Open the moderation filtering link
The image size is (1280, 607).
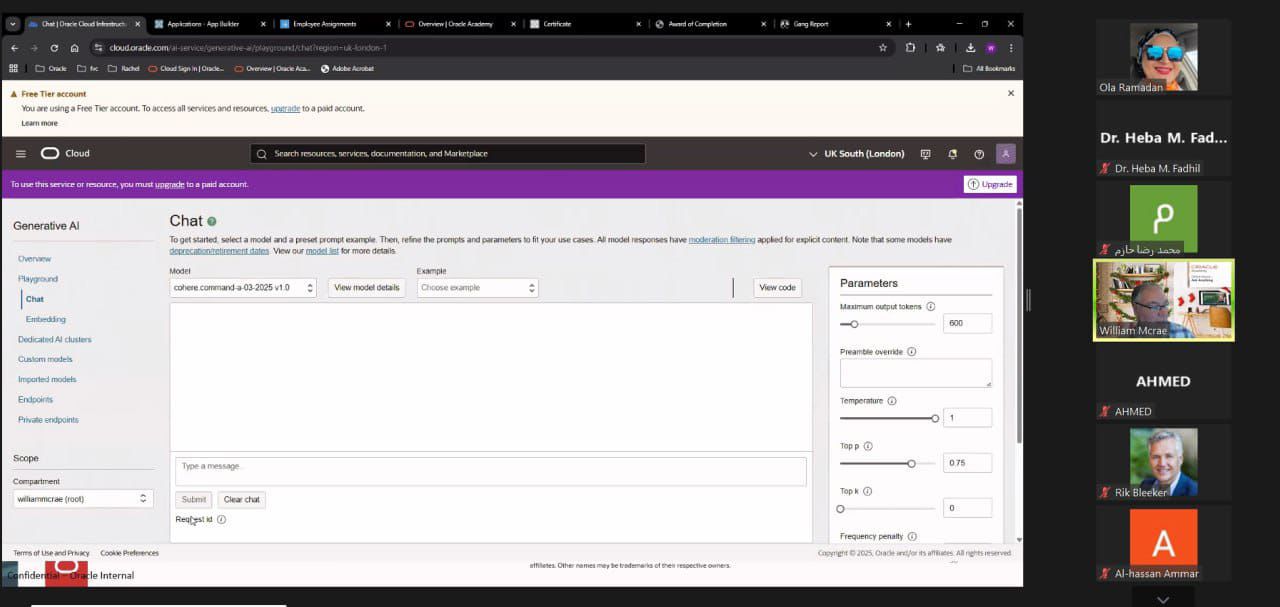[722, 240]
